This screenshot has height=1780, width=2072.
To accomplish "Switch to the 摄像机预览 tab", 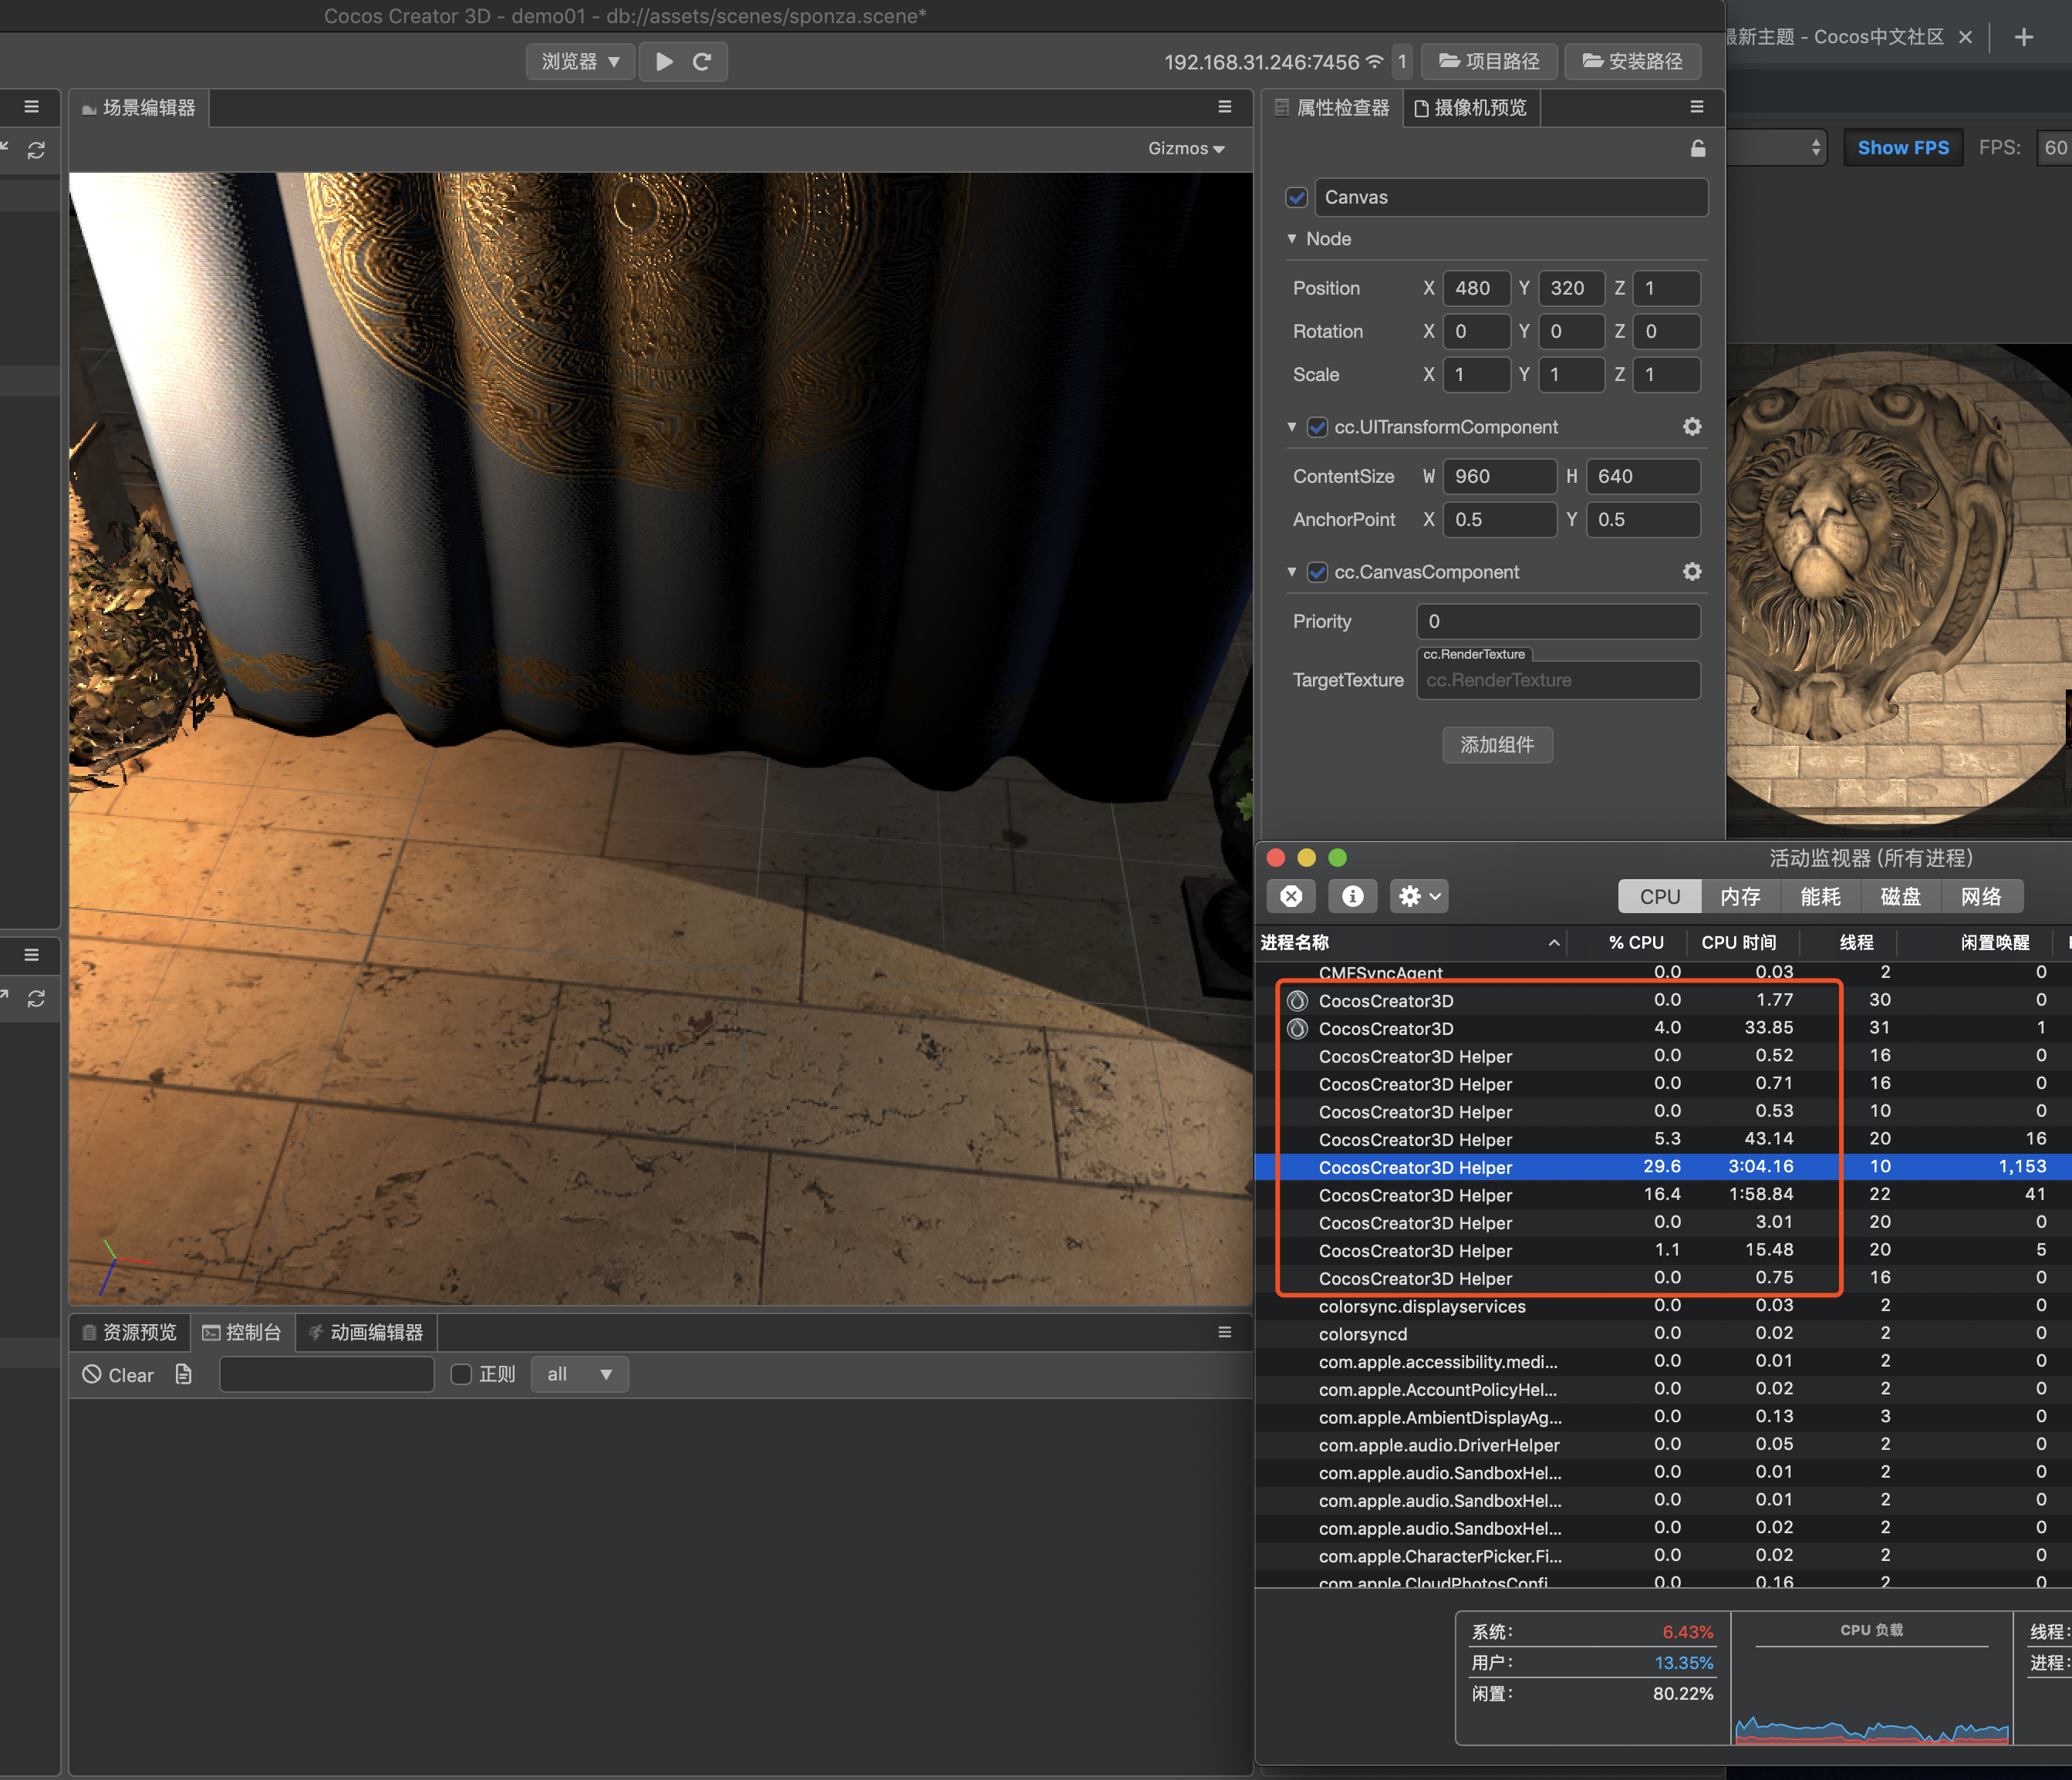I will tap(1470, 108).
